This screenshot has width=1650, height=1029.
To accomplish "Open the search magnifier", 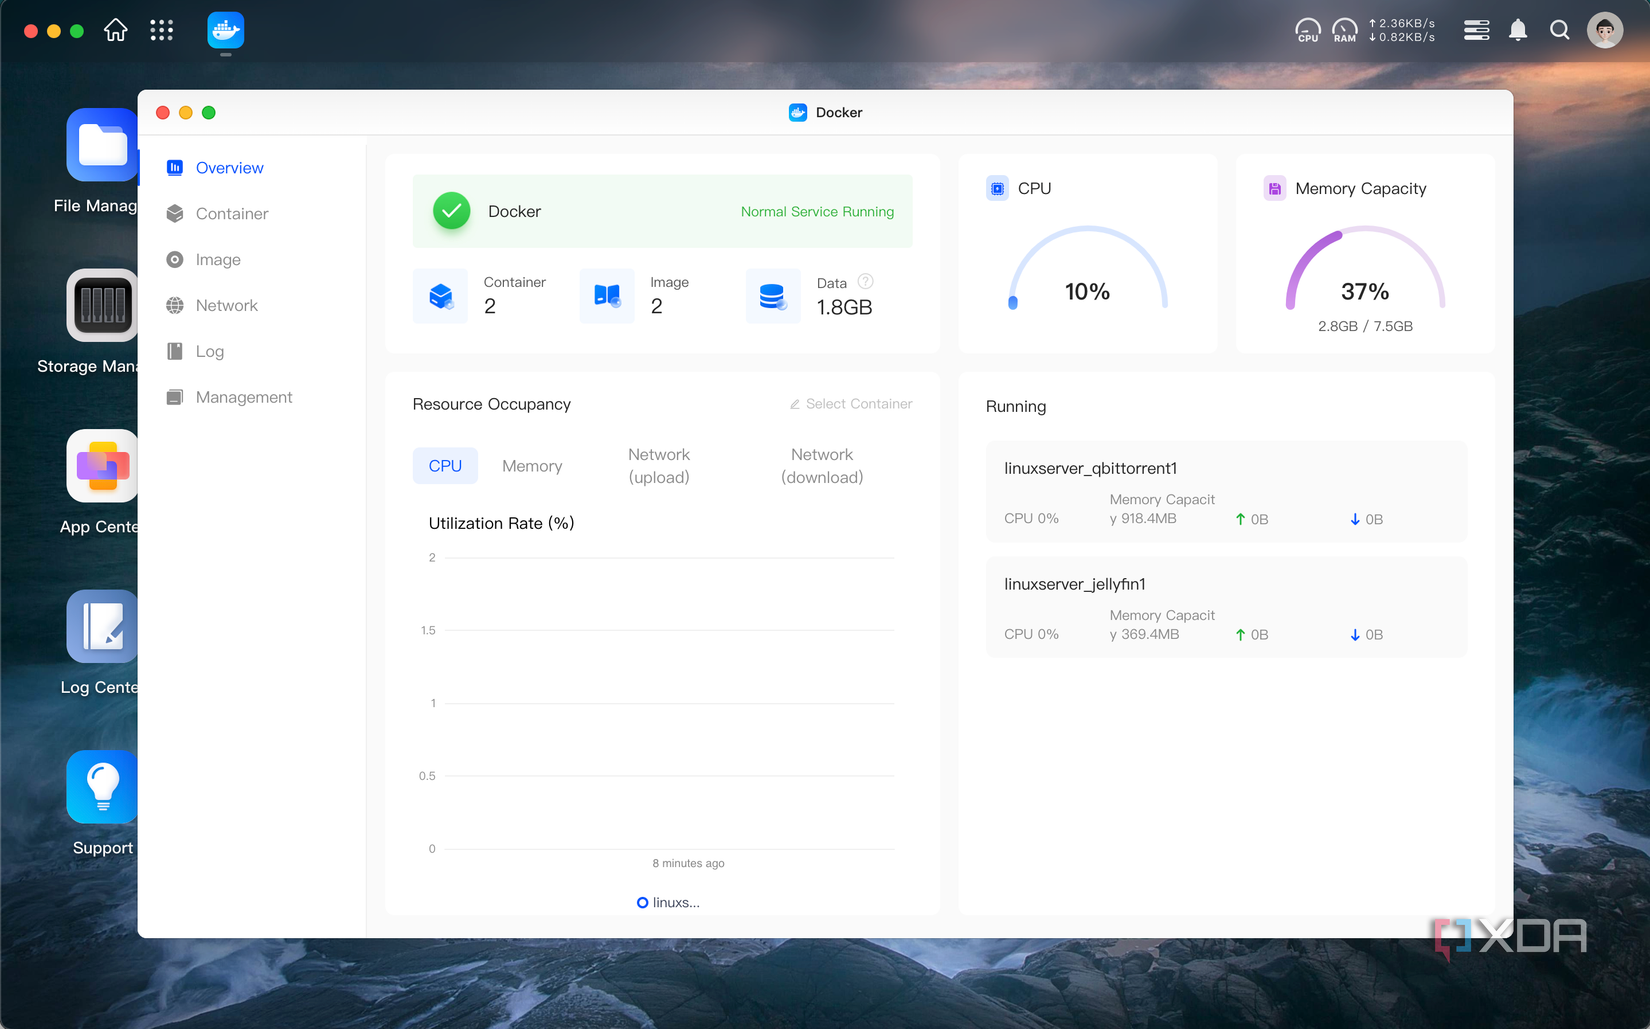I will point(1560,30).
